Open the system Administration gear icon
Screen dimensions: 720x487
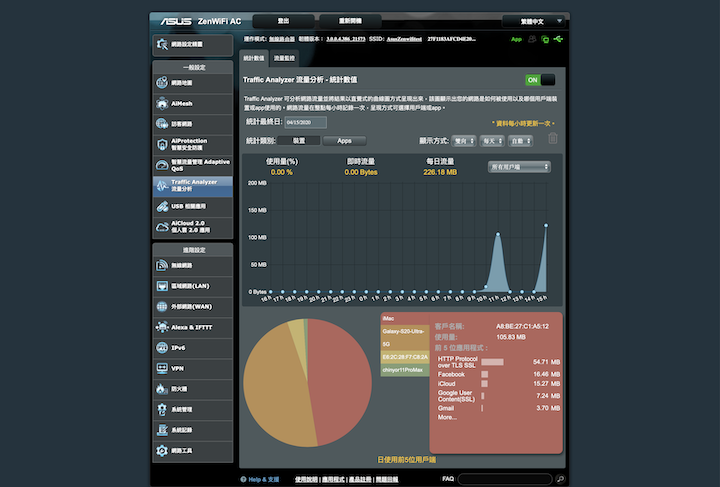pos(162,409)
